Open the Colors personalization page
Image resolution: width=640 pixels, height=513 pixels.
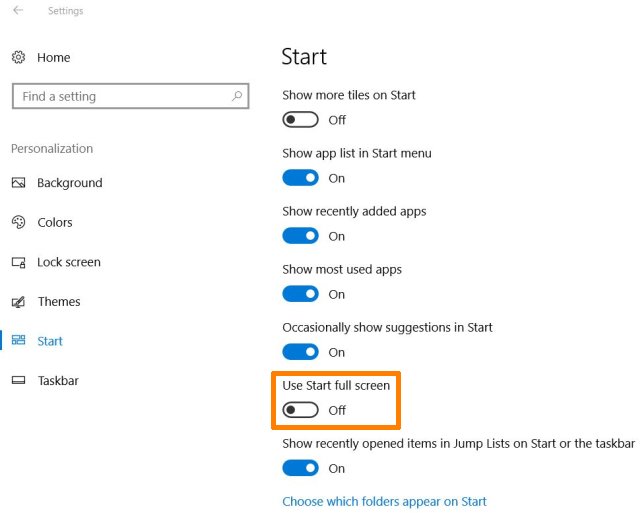[55, 222]
